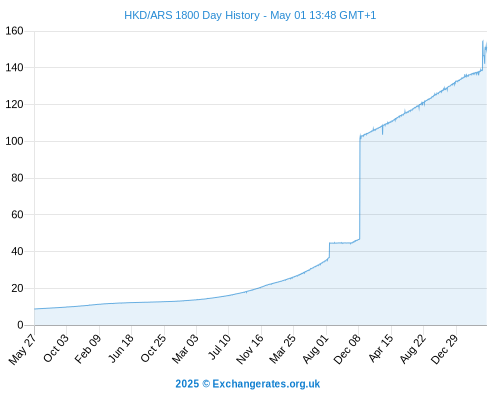Image resolution: width=495 pixels, height=400 pixels.
Task: Select the Dec 08 date label
Action: coord(347,349)
